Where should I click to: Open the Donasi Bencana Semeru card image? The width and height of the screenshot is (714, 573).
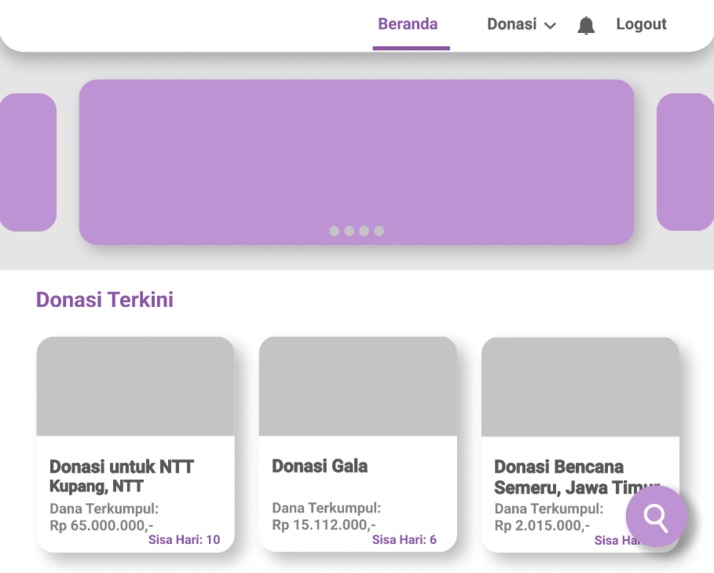point(580,387)
